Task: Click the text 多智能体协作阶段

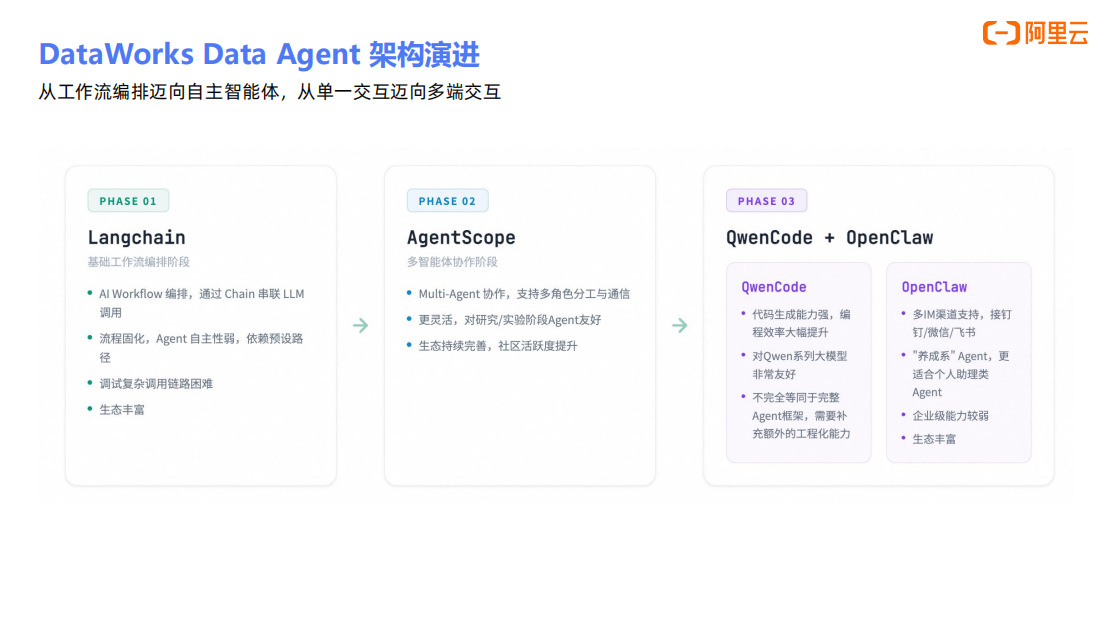Action: click(x=453, y=262)
